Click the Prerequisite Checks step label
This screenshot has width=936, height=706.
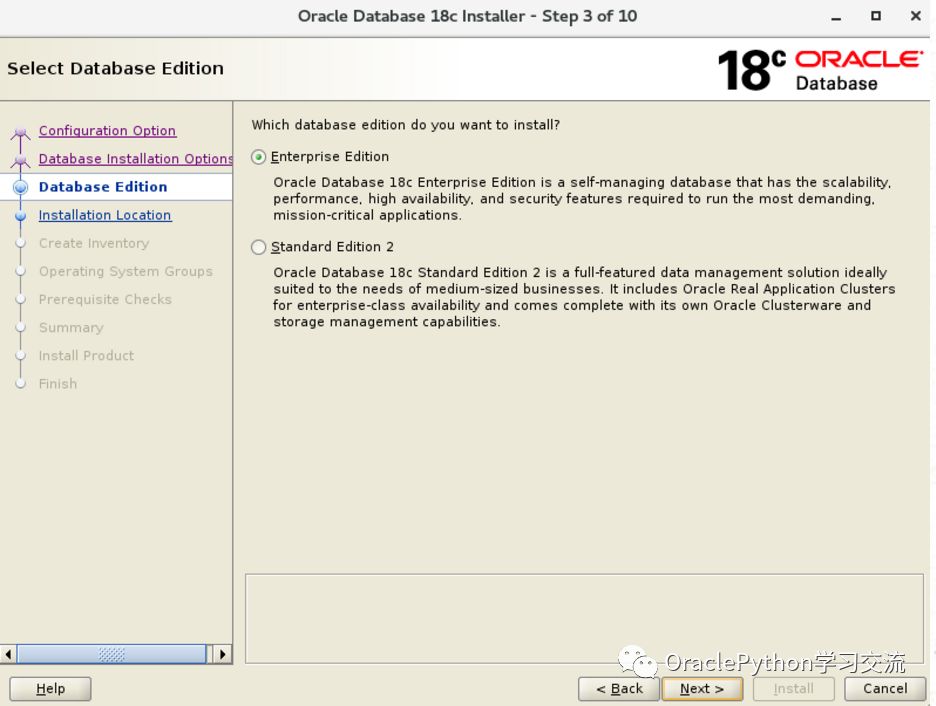105,299
